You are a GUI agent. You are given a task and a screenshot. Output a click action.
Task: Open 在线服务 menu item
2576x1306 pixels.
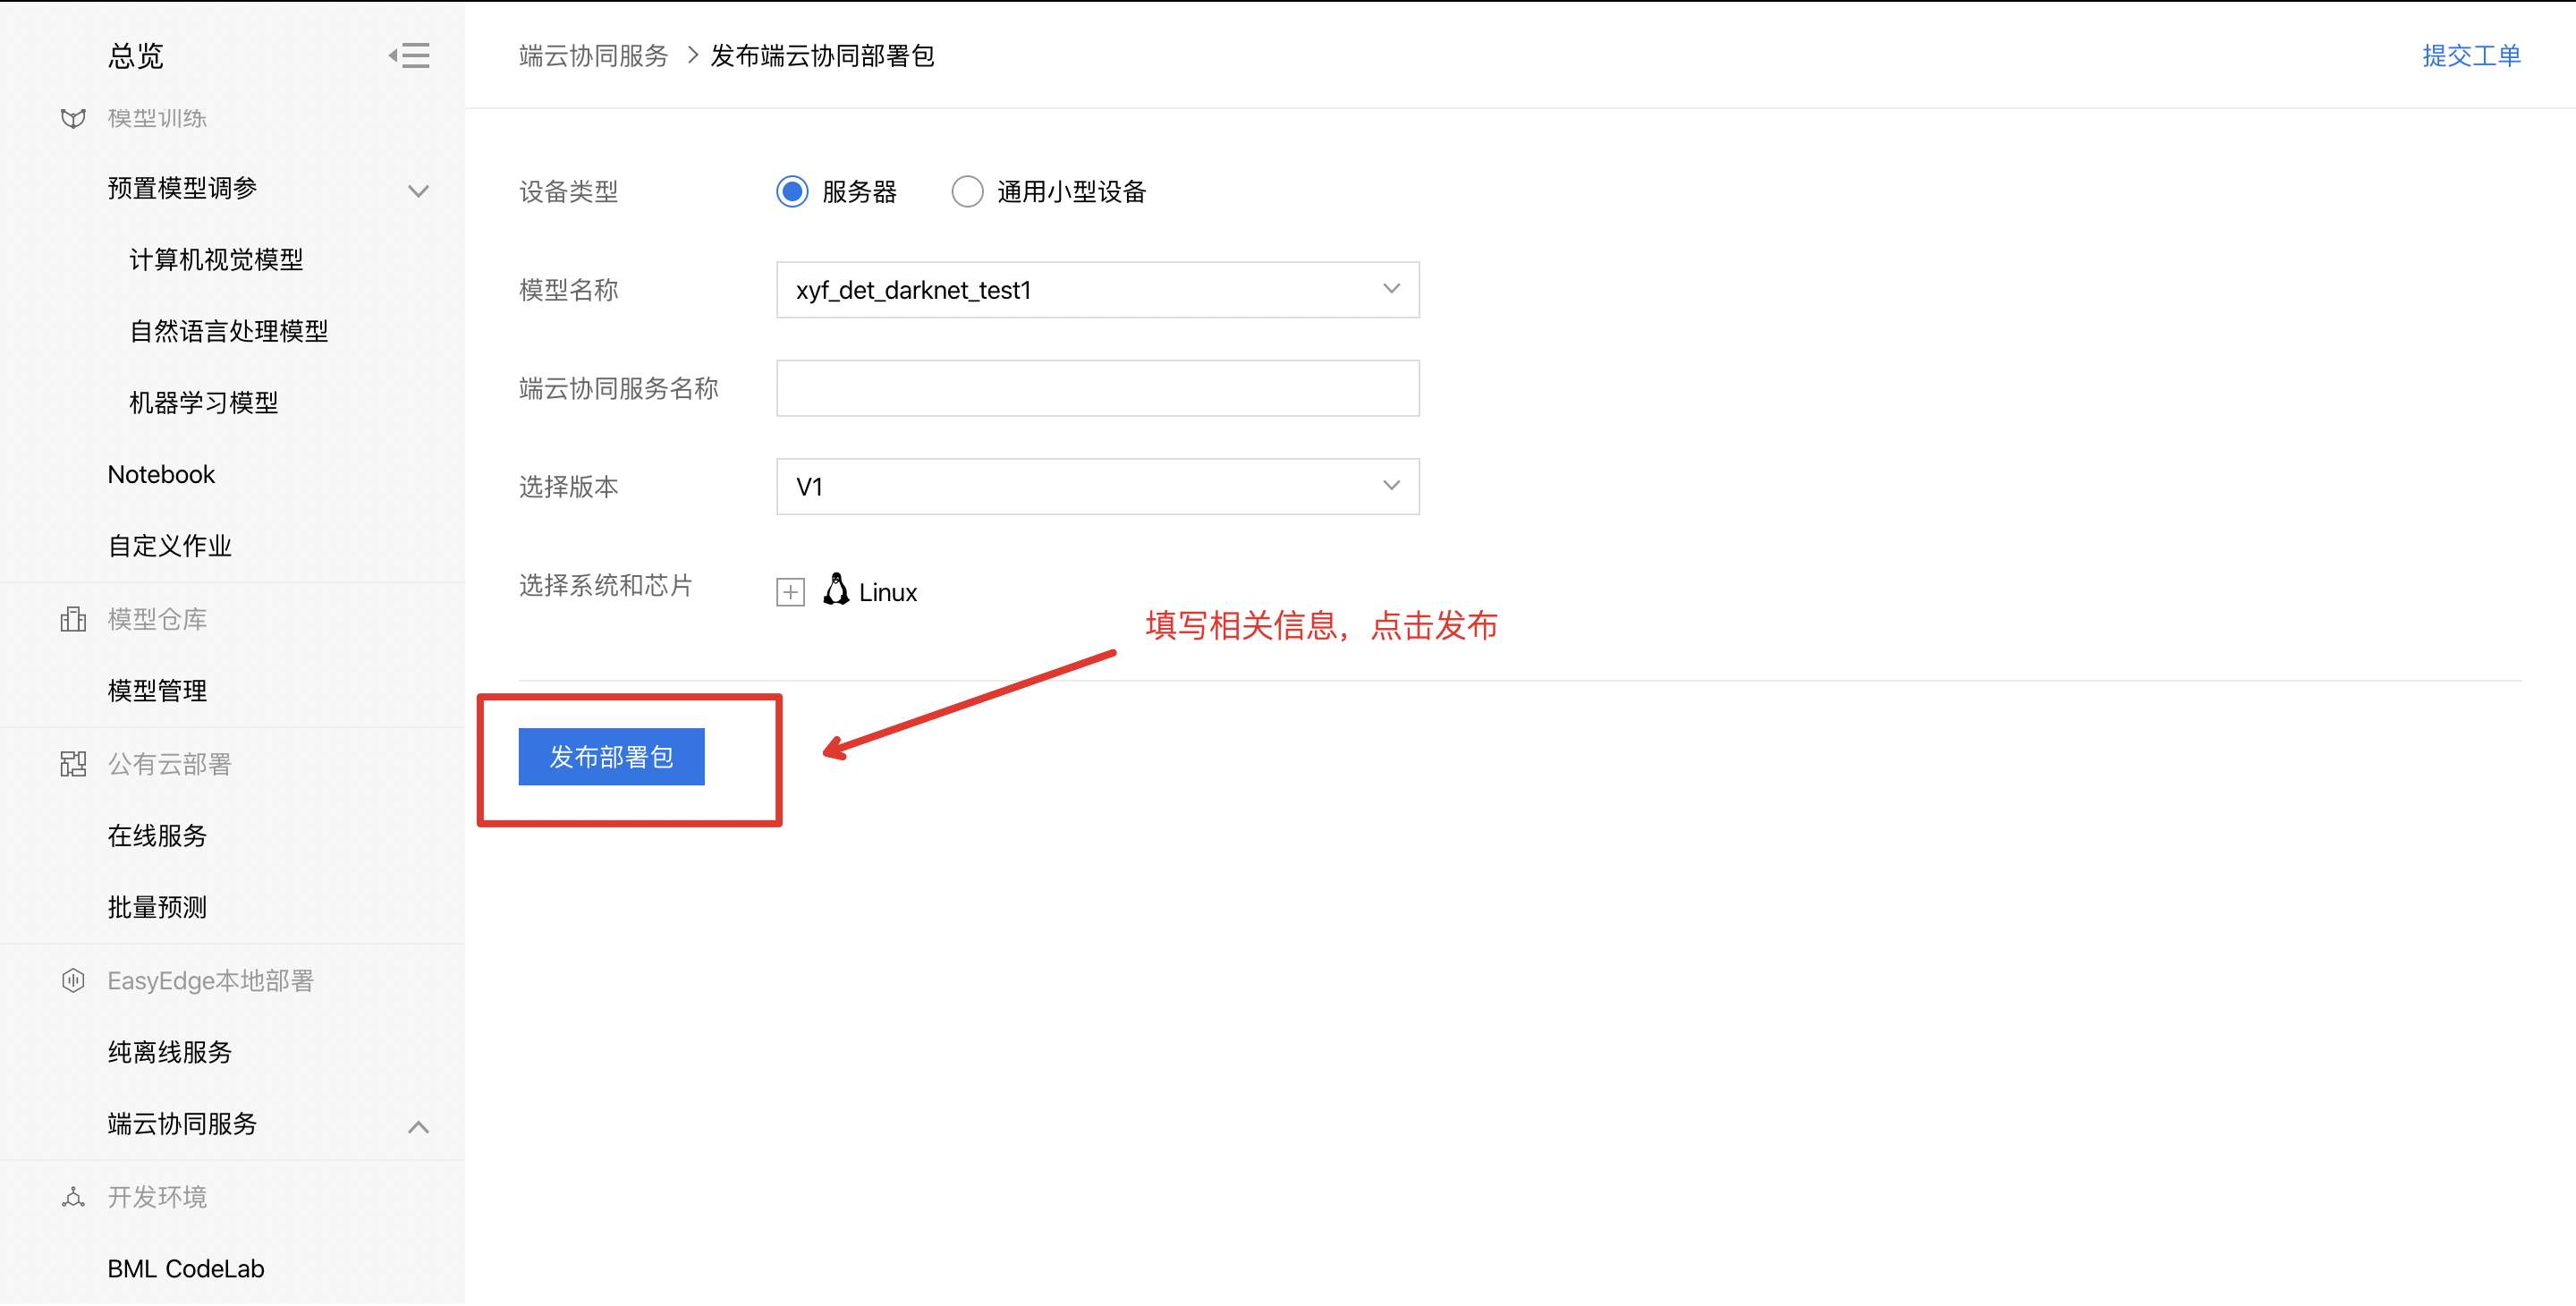click(x=157, y=836)
